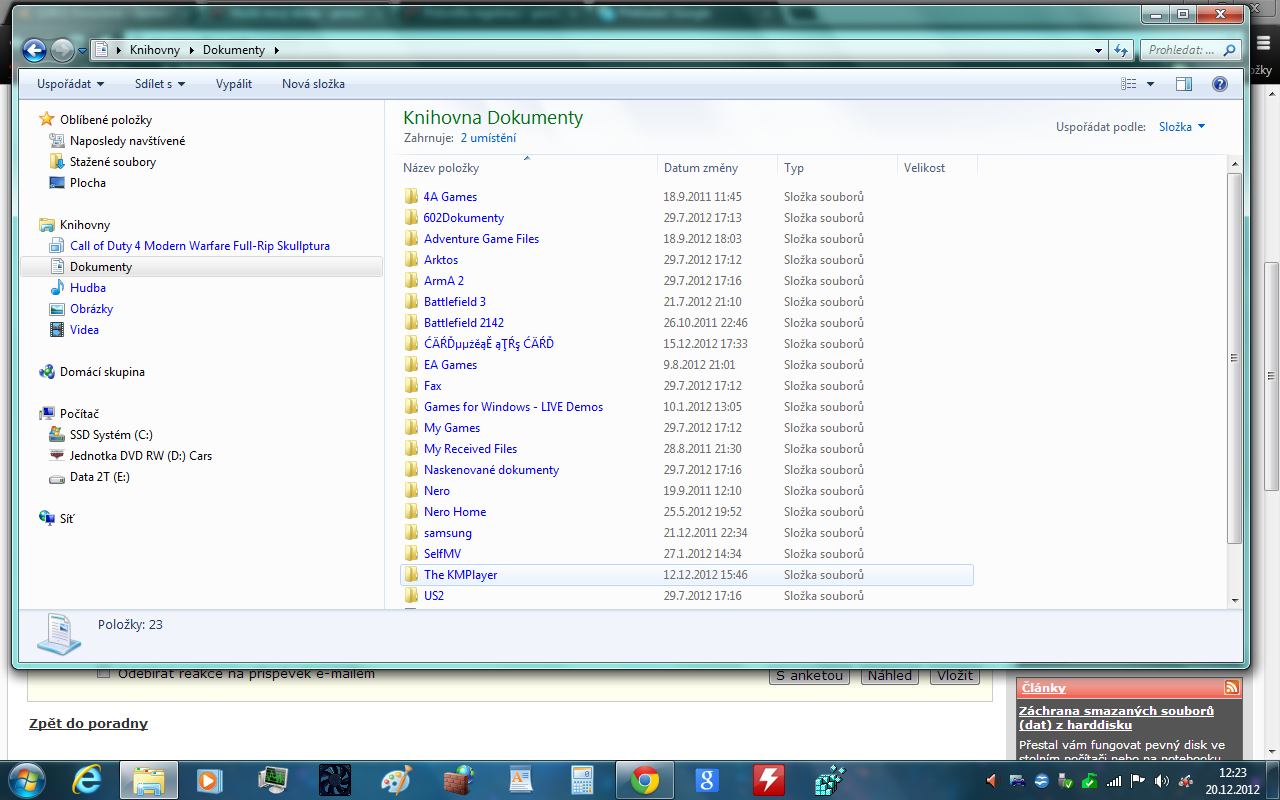Image resolution: width=1280 pixels, height=800 pixels.
Task: Click the 'S anketou' button in browser
Action: point(809,675)
